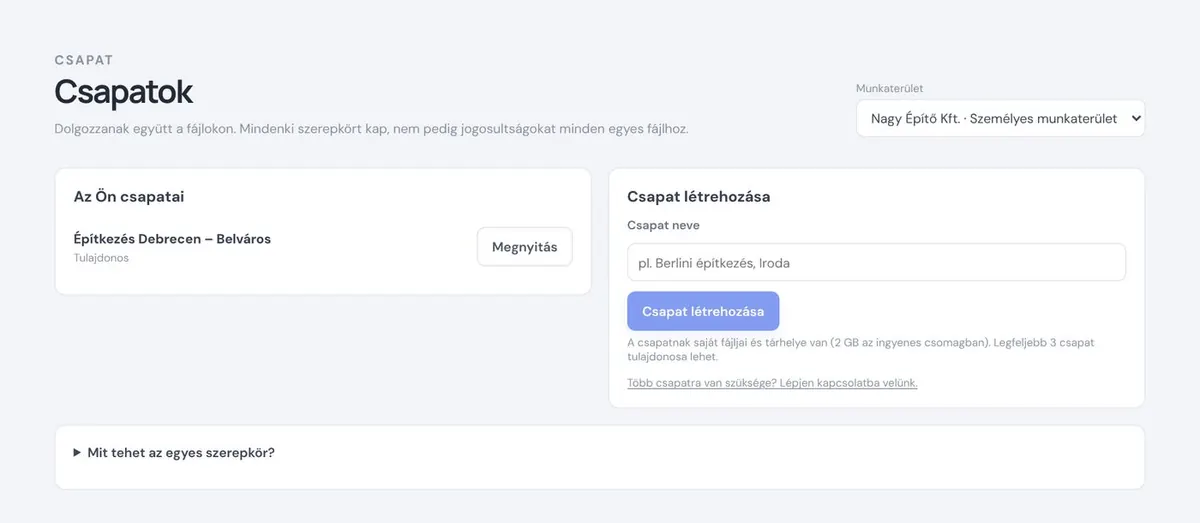Viewport: 1200px width, 523px height.
Task: Click the Az Ön csapatai heading
Action: click(x=129, y=197)
